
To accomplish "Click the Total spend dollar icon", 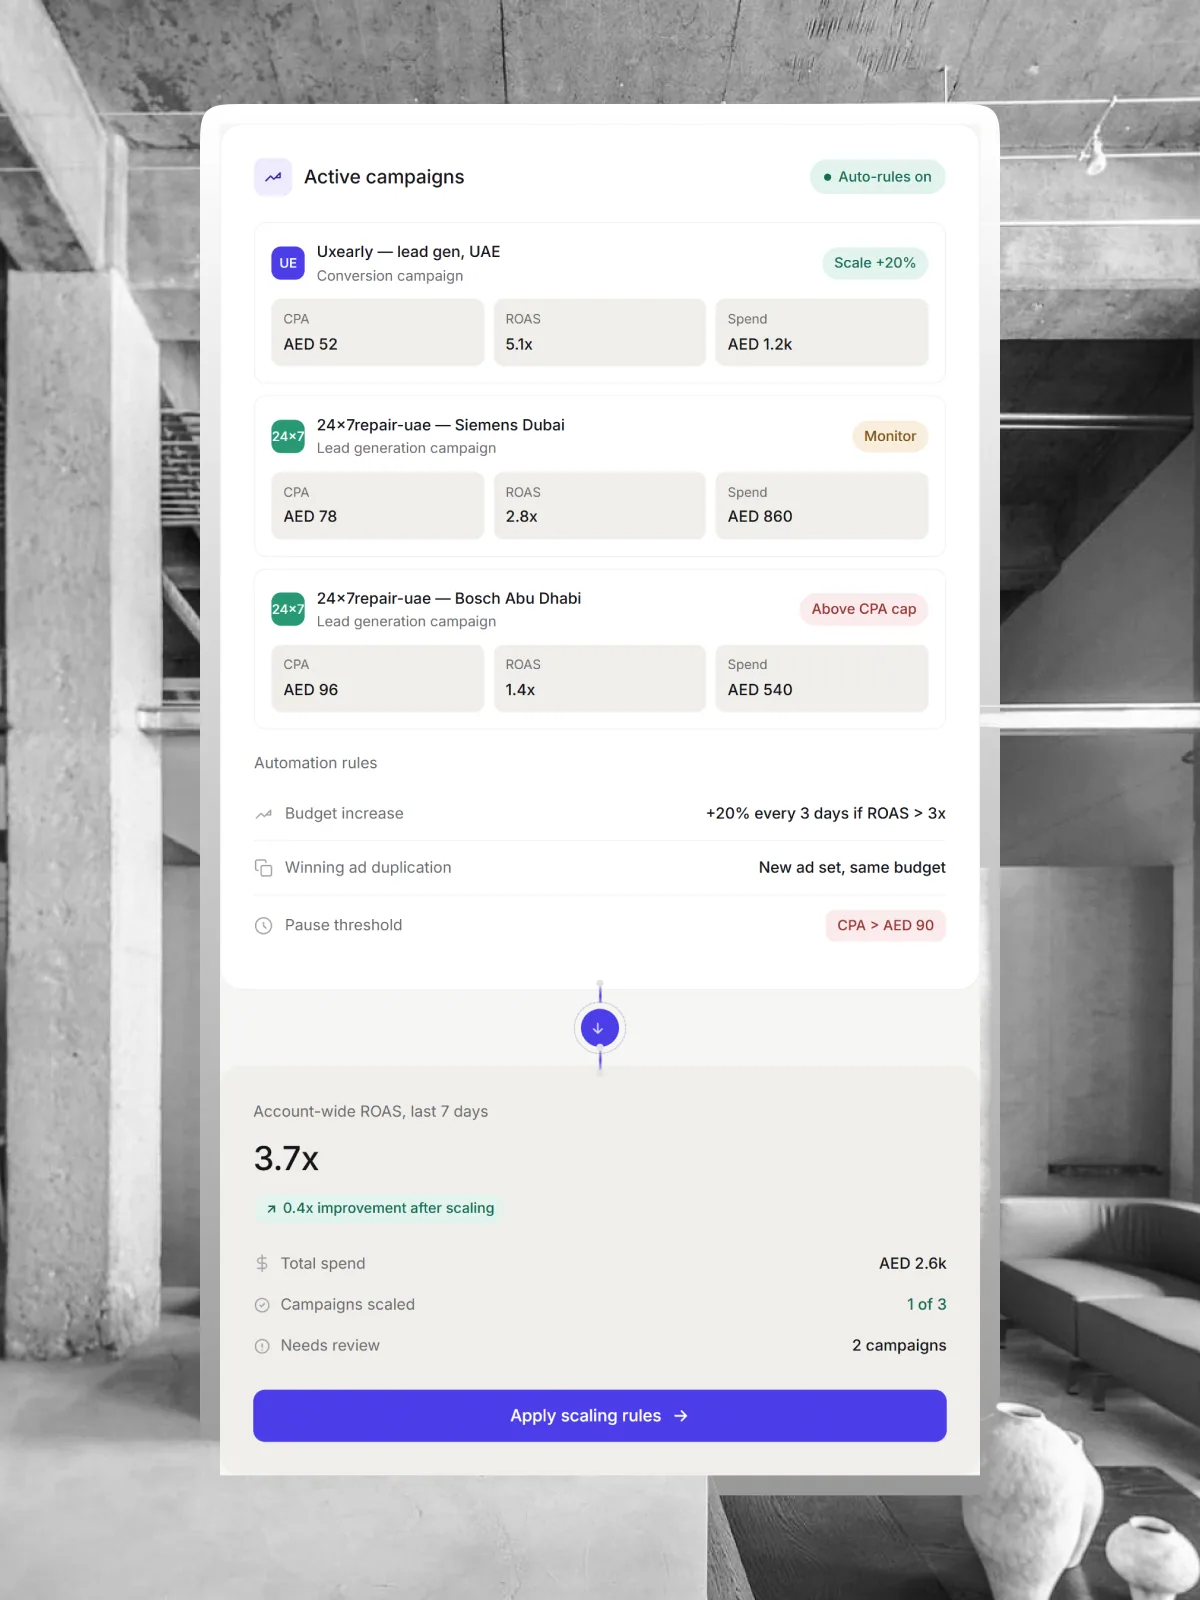I will pyautogui.click(x=262, y=1263).
